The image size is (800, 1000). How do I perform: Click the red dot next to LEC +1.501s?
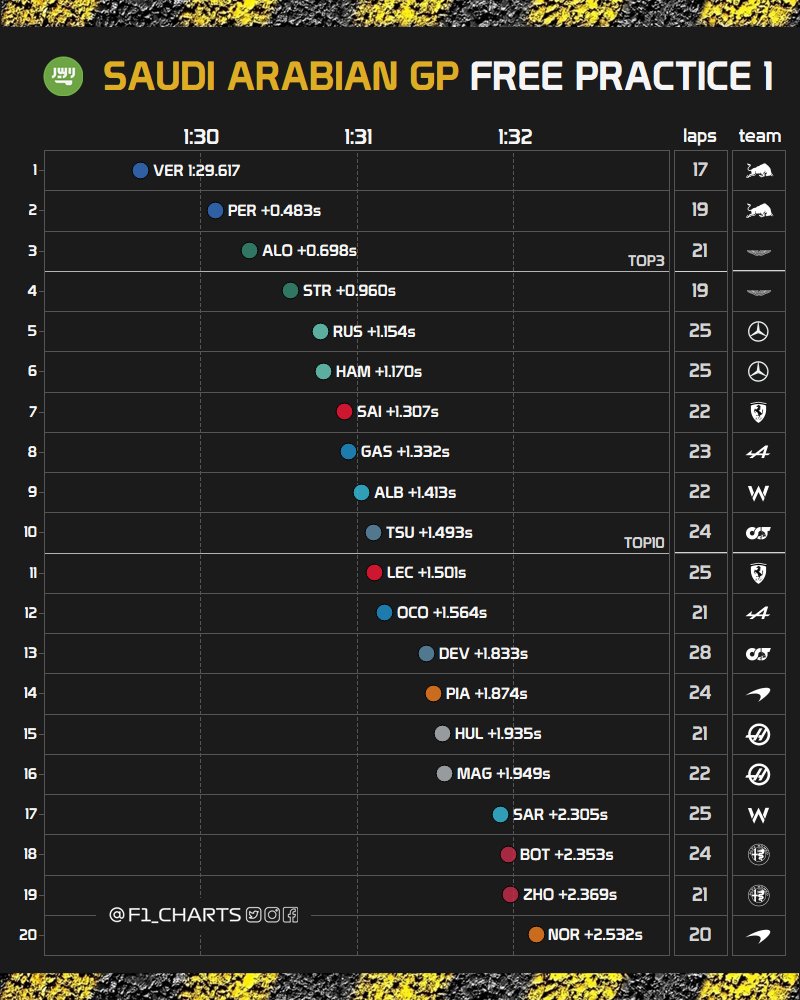point(374,573)
